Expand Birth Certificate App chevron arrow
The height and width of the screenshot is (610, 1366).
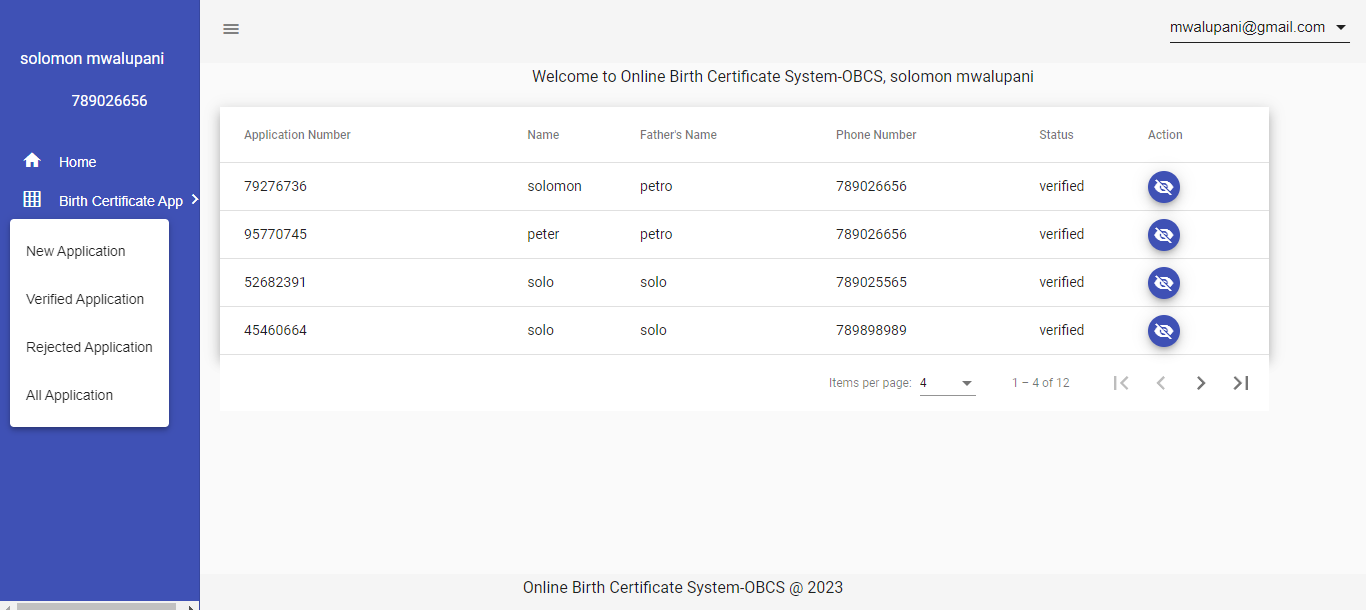pyautogui.click(x=195, y=200)
